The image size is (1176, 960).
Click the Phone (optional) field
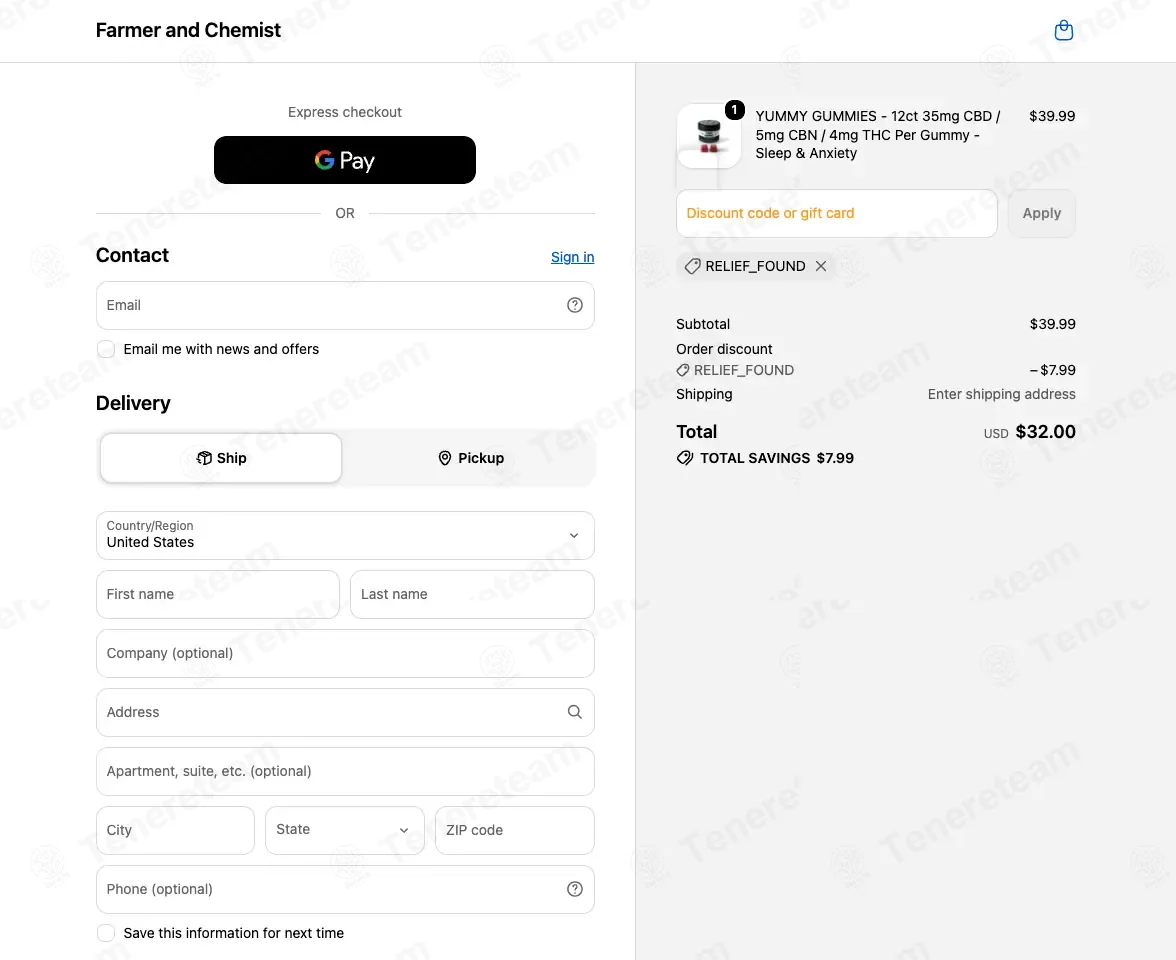tap(345, 890)
